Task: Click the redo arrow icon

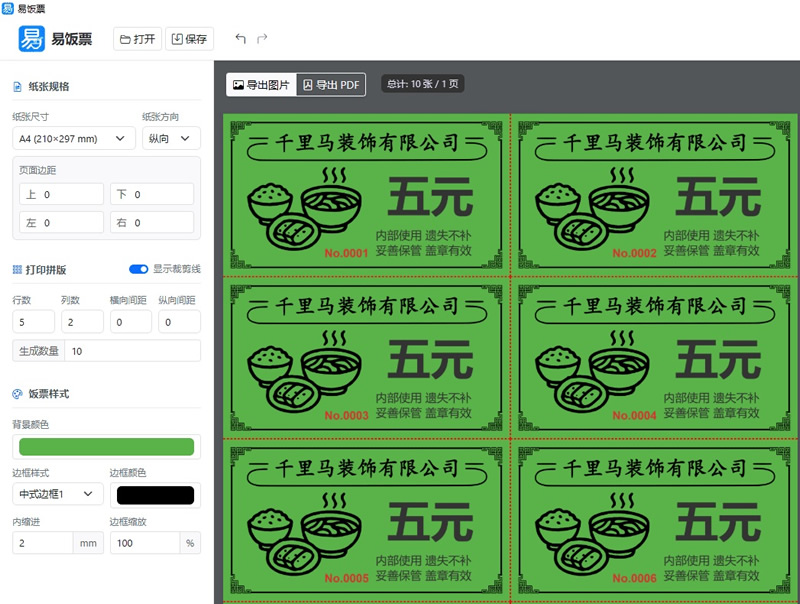Action: click(x=262, y=39)
